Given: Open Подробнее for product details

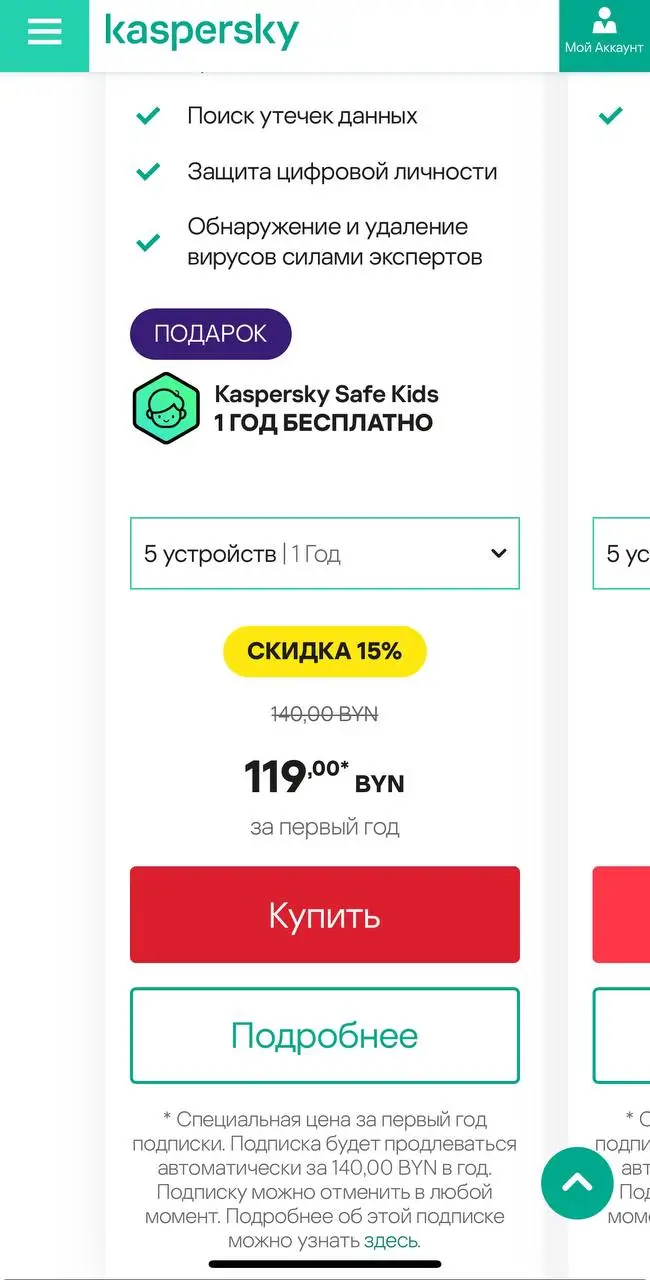Looking at the screenshot, I should (325, 1035).
